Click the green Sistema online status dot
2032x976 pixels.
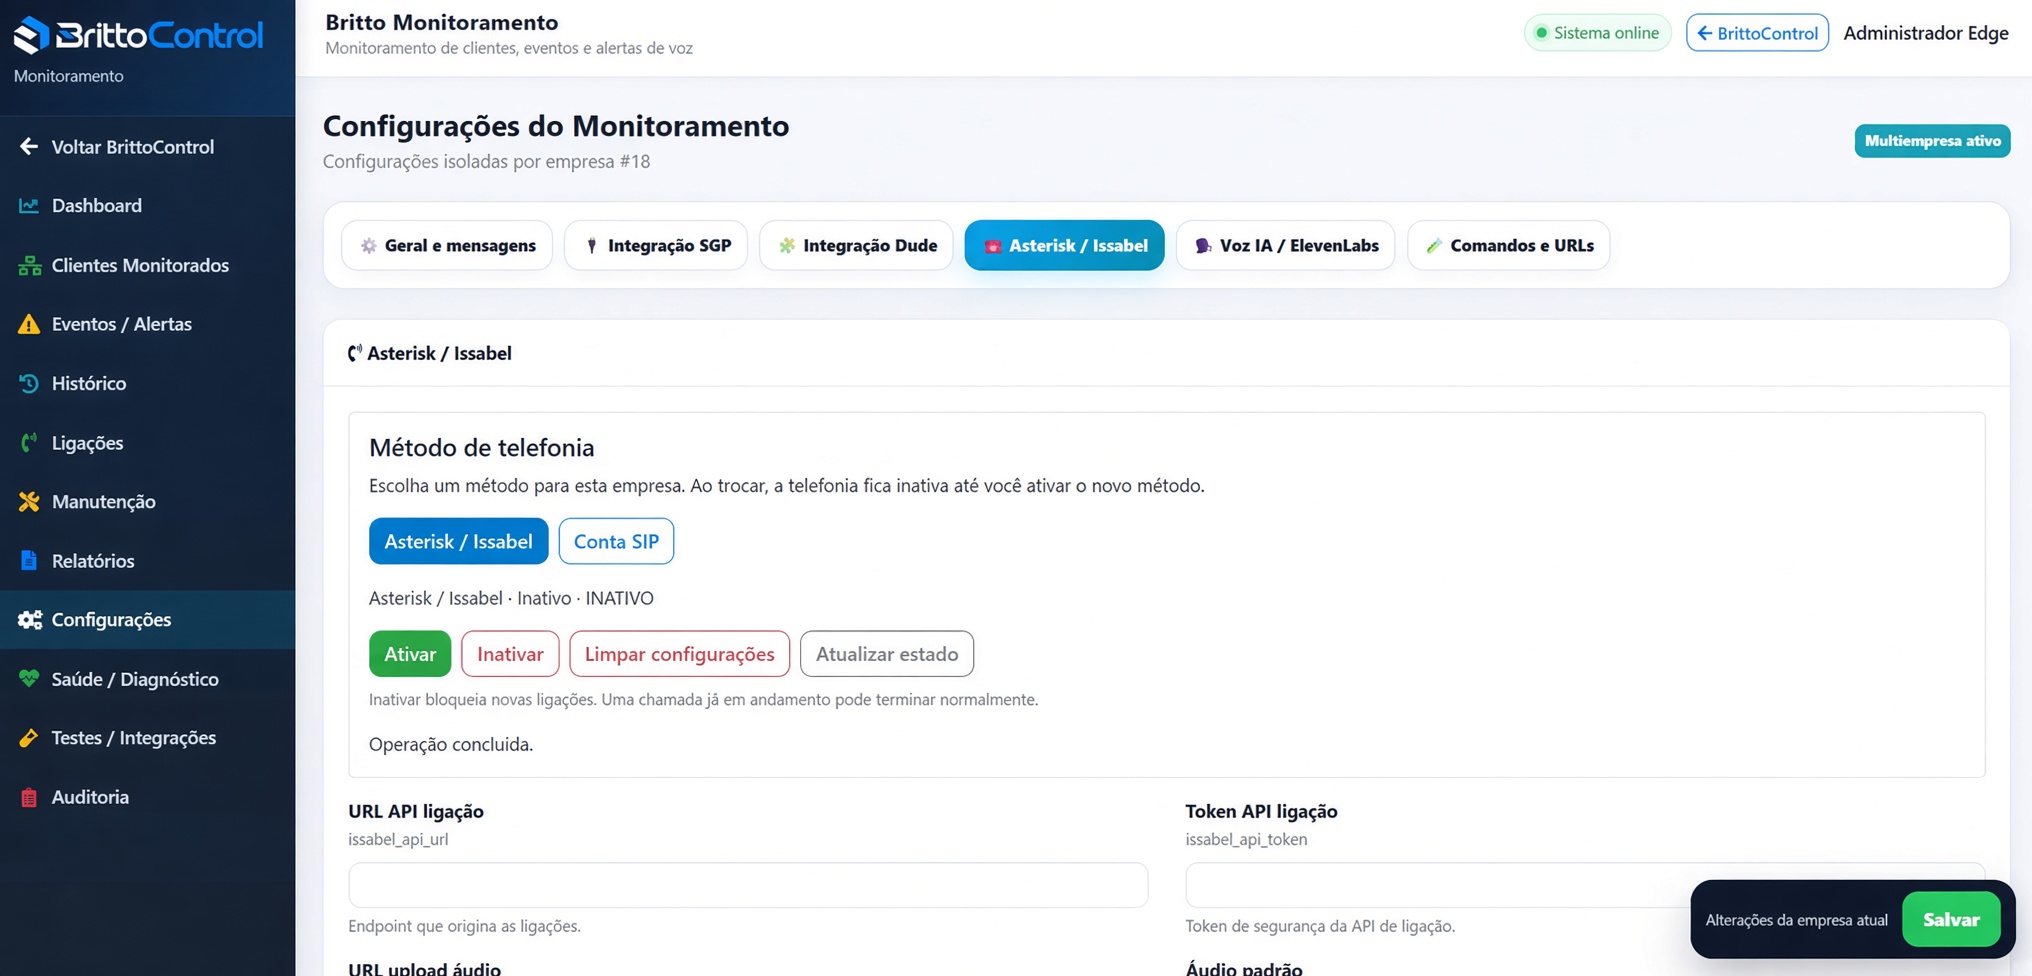pos(1541,33)
